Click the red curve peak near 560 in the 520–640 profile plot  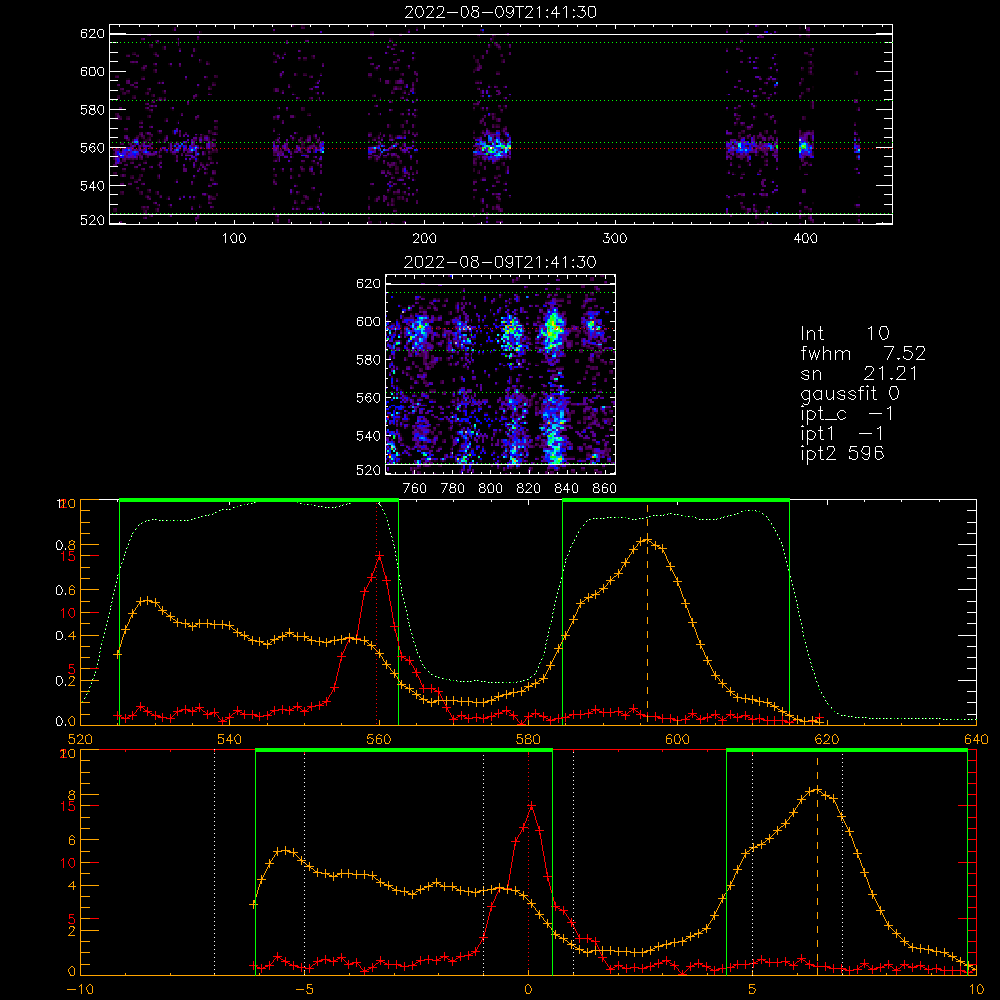click(x=379, y=556)
